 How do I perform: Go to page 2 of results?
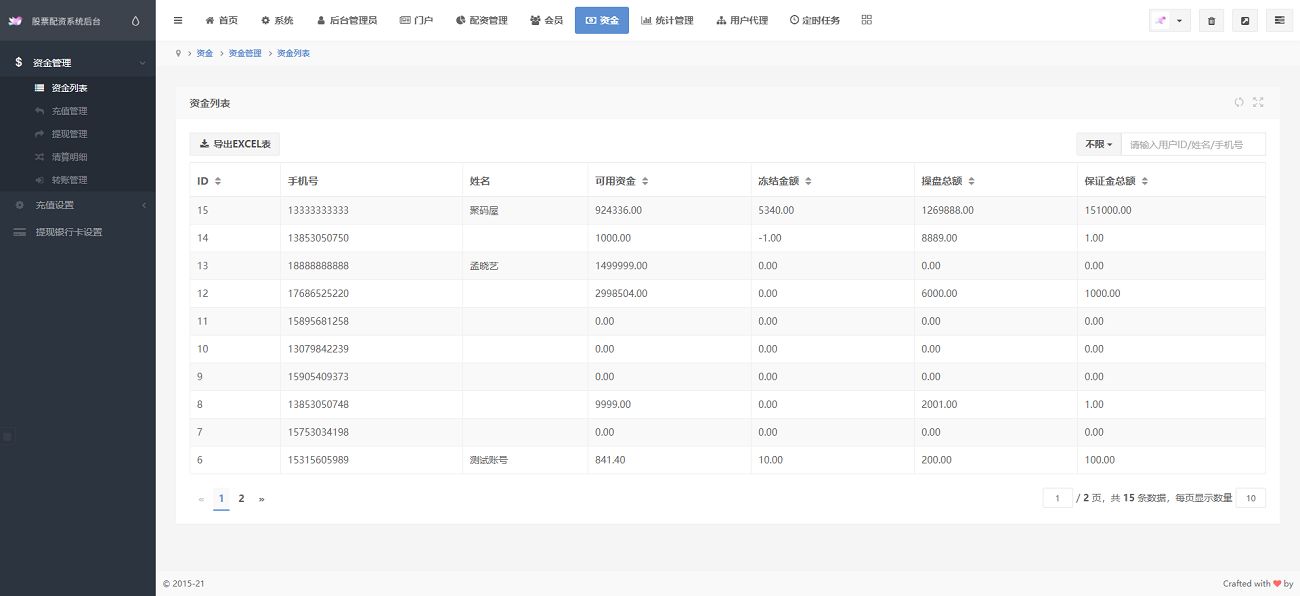click(241, 498)
